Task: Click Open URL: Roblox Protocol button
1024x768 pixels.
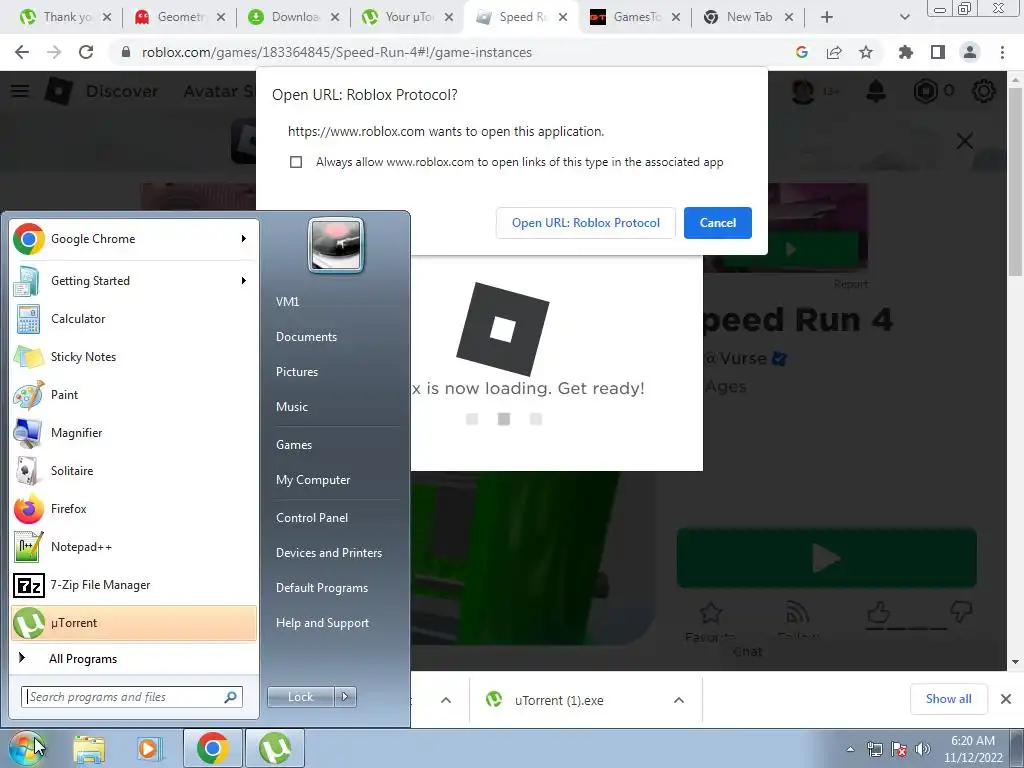Action: pos(586,223)
